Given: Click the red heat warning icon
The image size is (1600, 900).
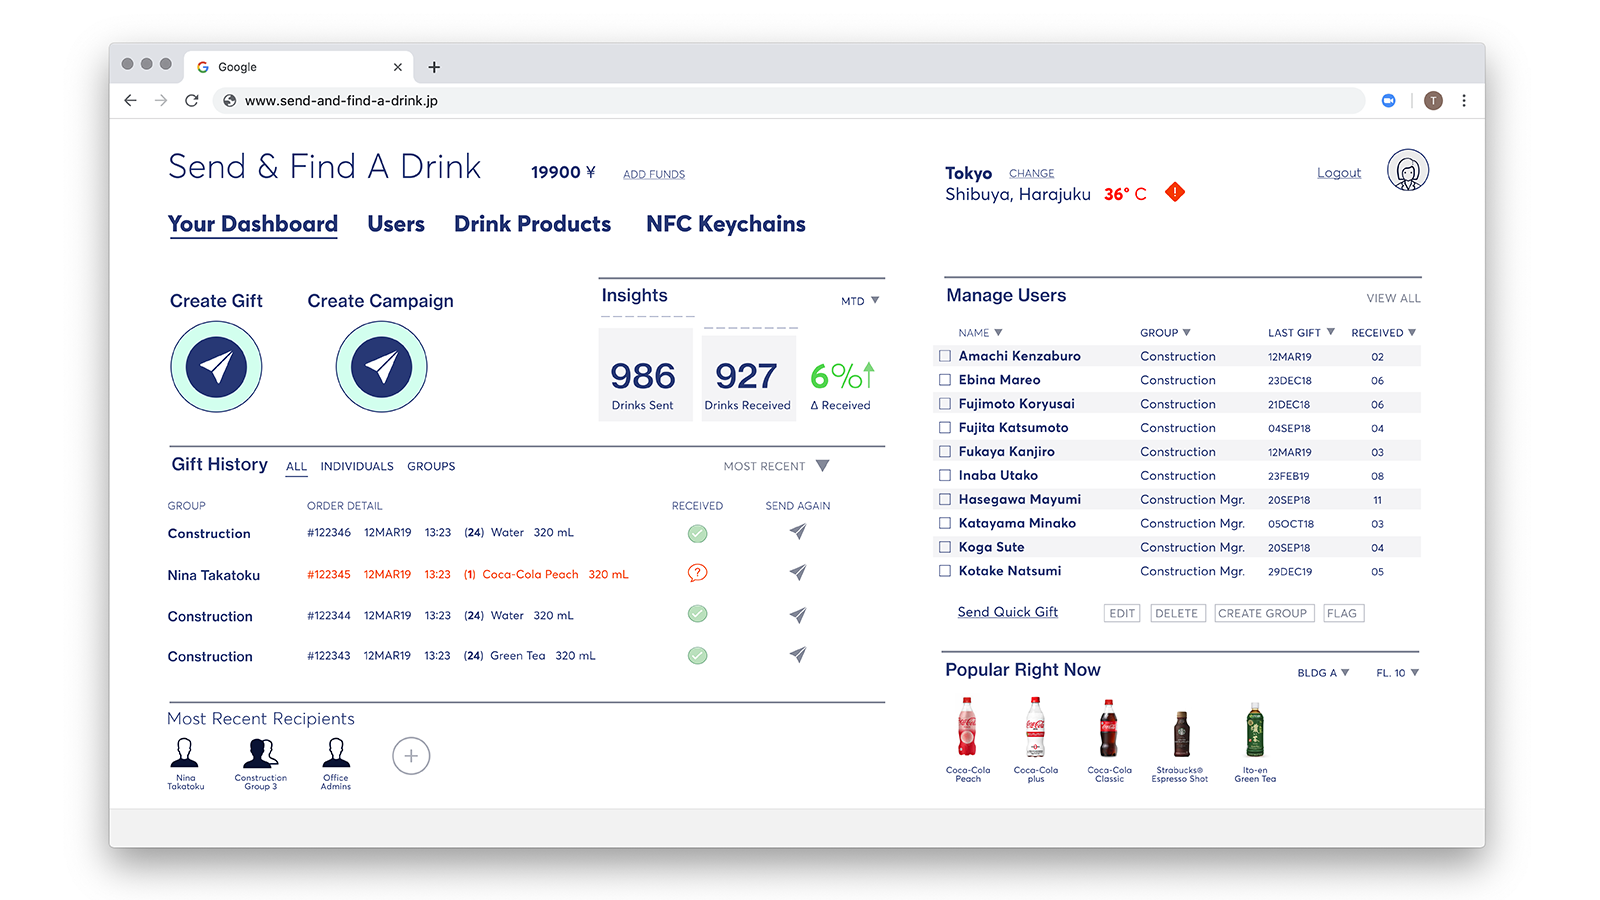Looking at the screenshot, I should point(1175,192).
